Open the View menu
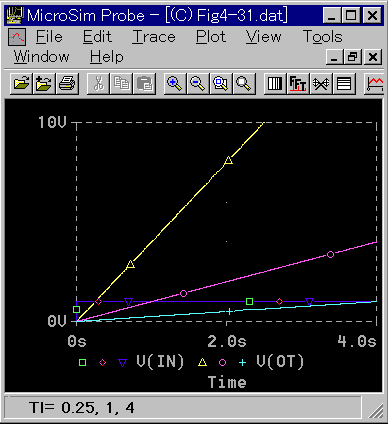 [x=264, y=37]
